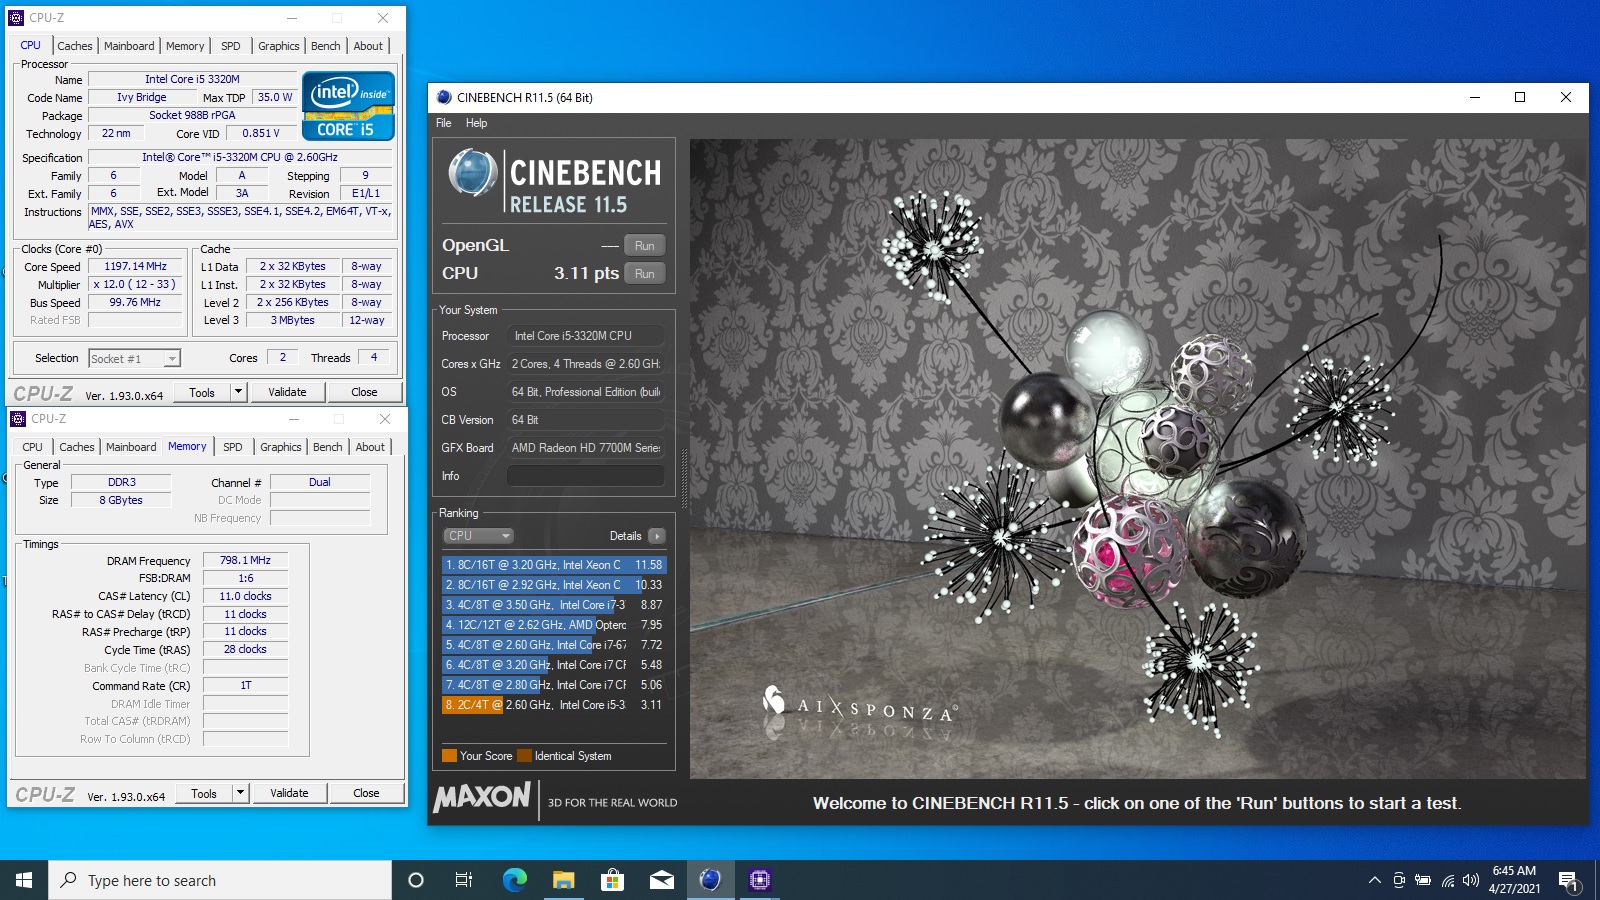Click Close button in top CPU-Z window
This screenshot has height=900, width=1600.
pyautogui.click(x=364, y=392)
